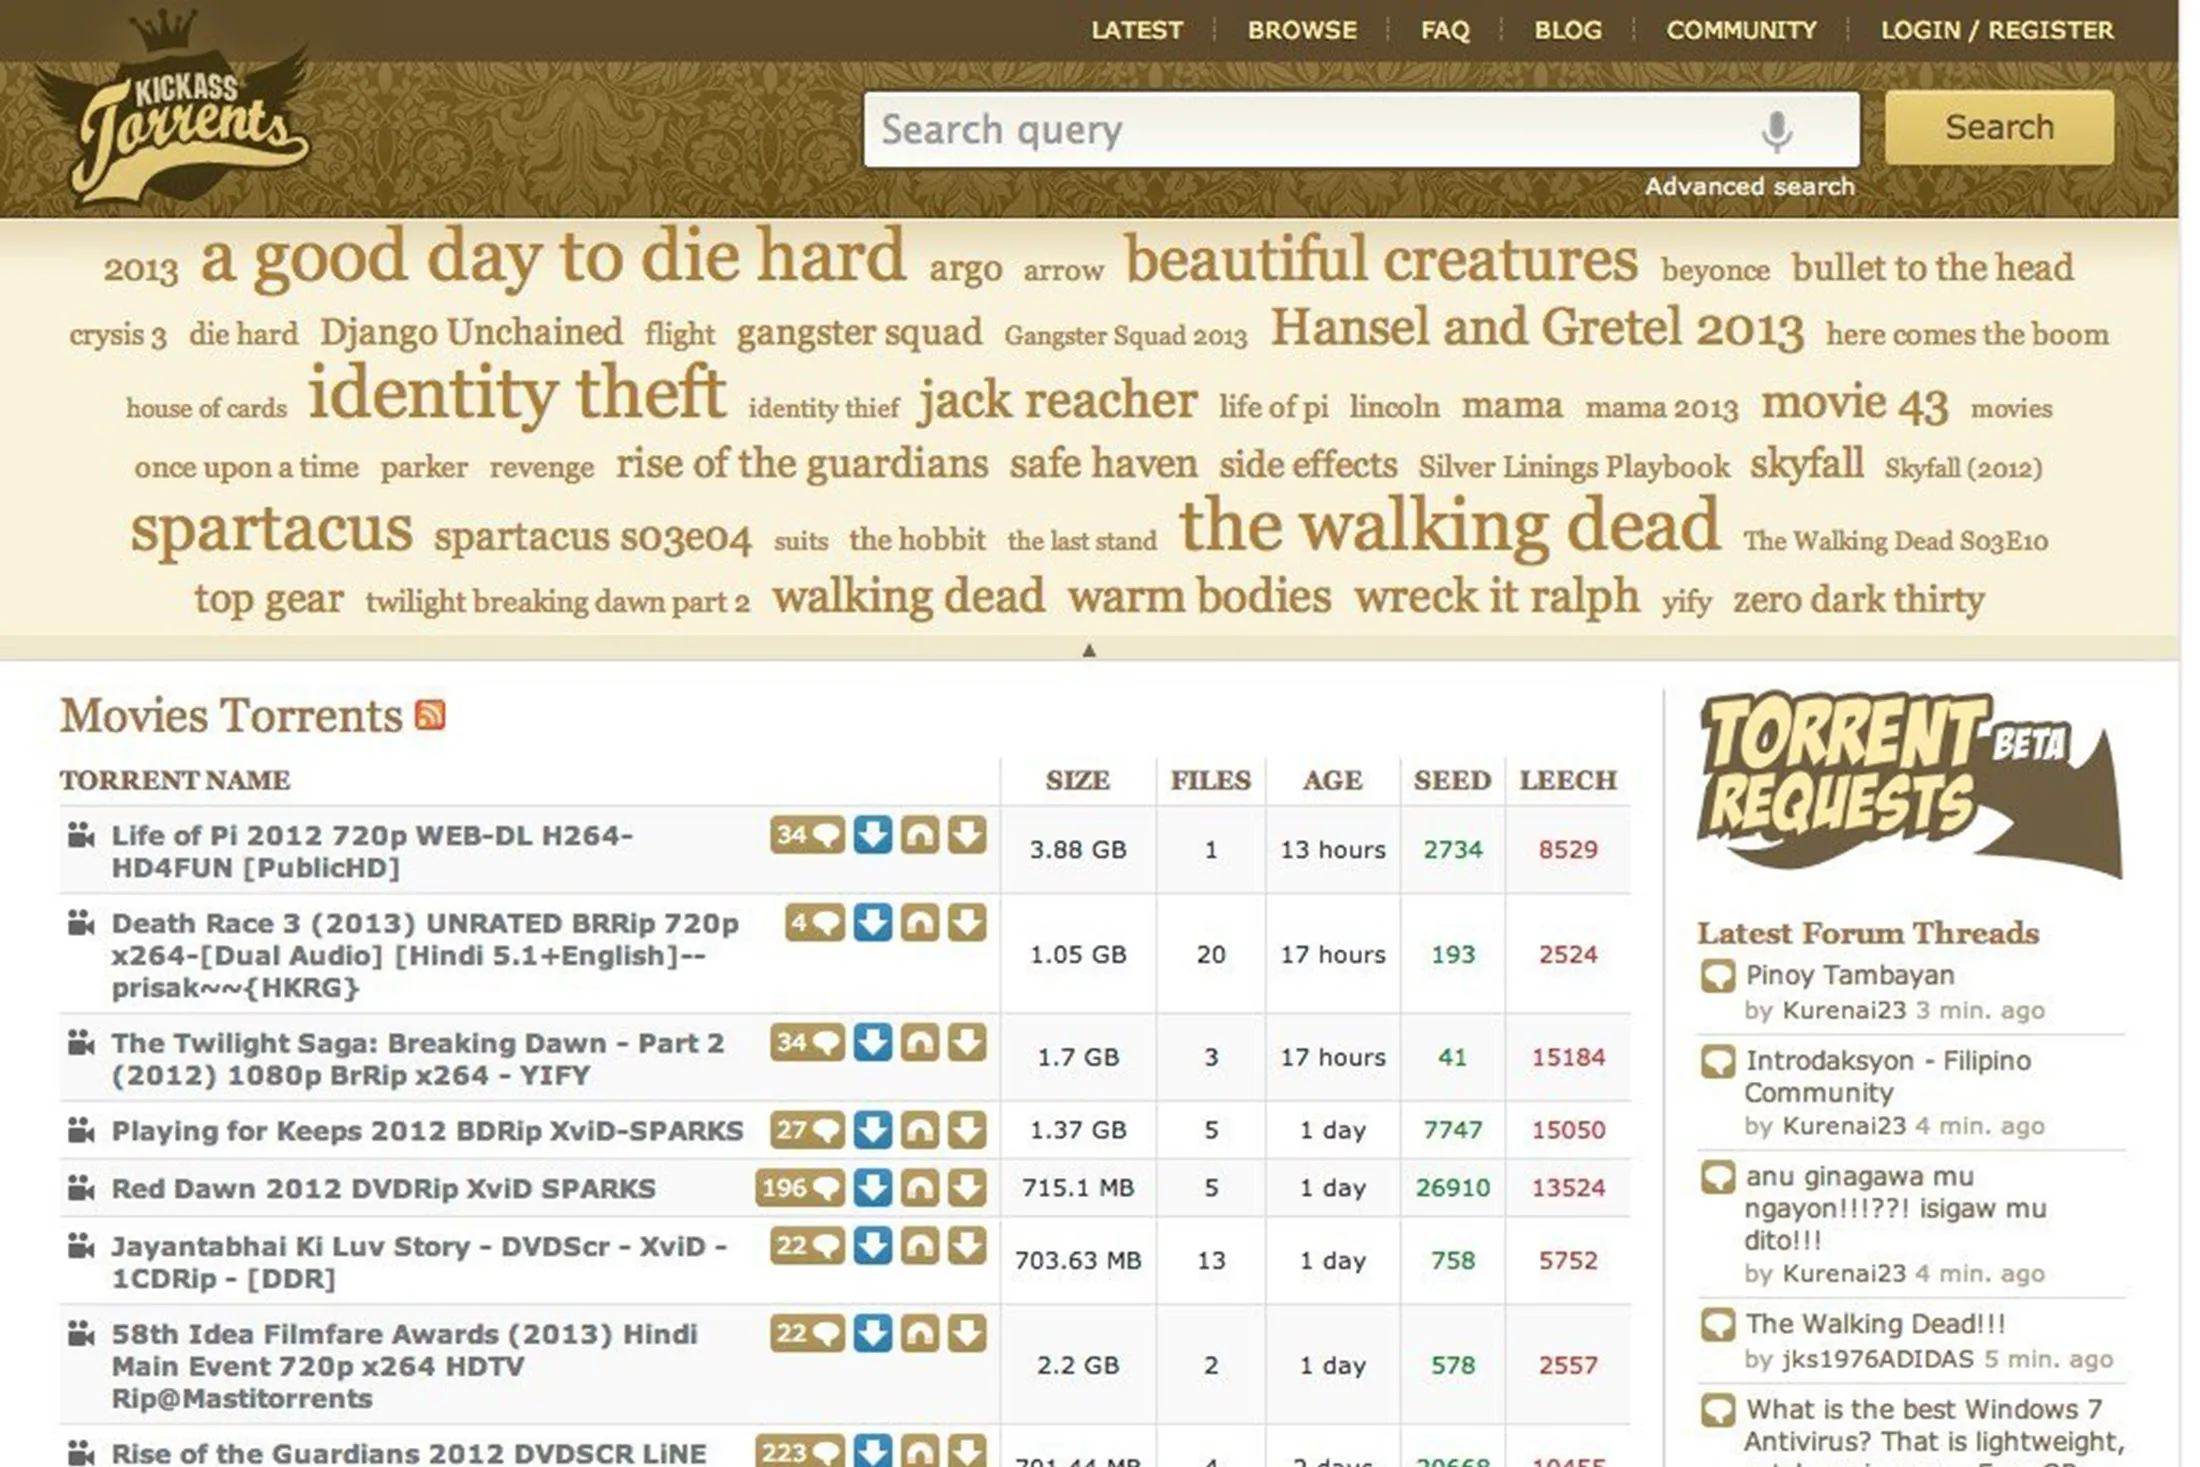
Task: Open Movies Torrents RSS feed icon
Action: pos(430,715)
